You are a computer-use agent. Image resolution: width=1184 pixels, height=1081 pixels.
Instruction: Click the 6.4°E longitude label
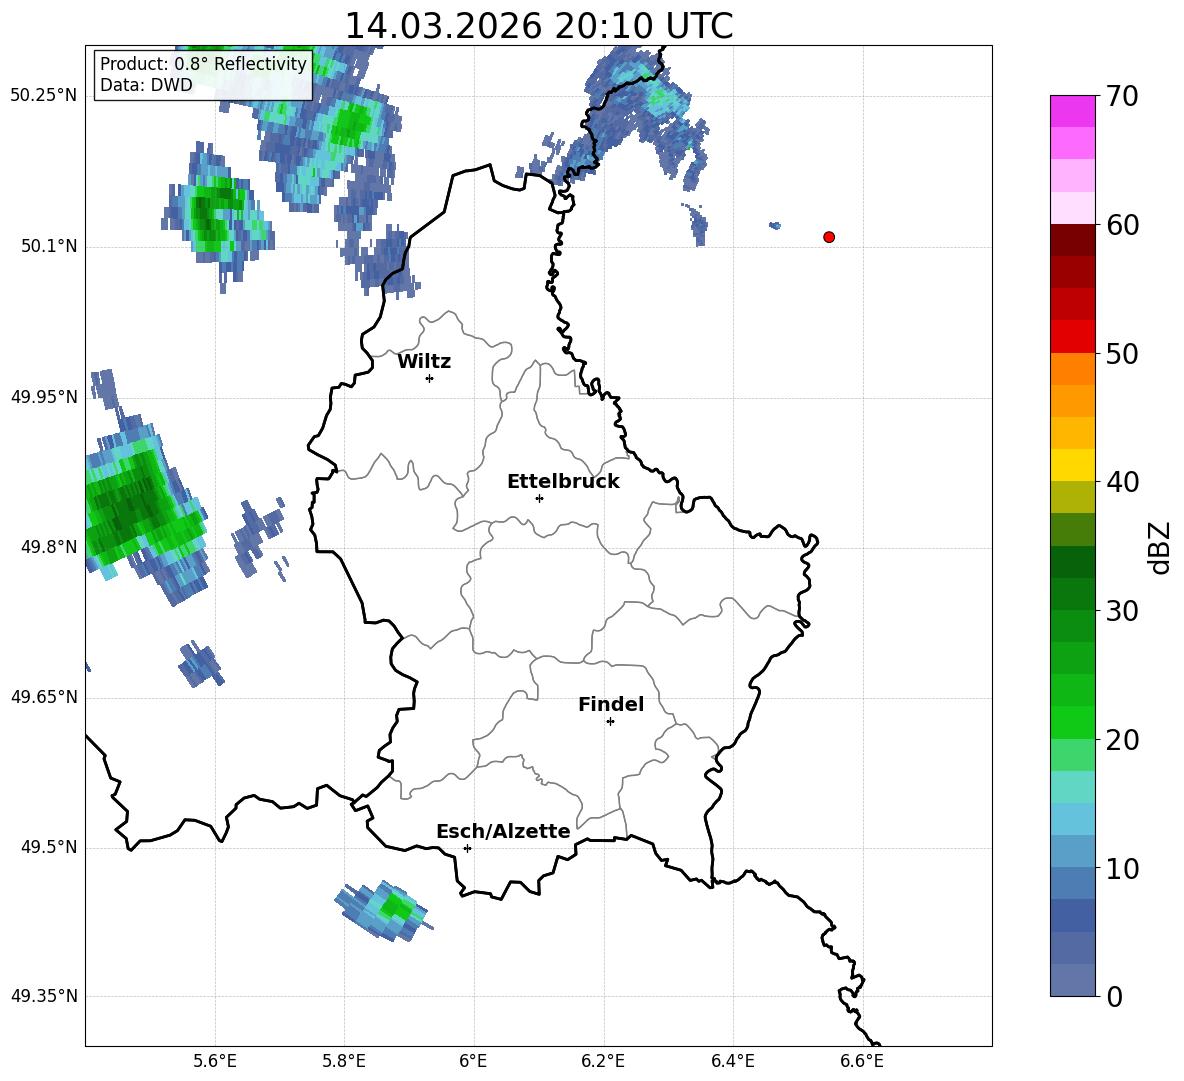(732, 1061)
